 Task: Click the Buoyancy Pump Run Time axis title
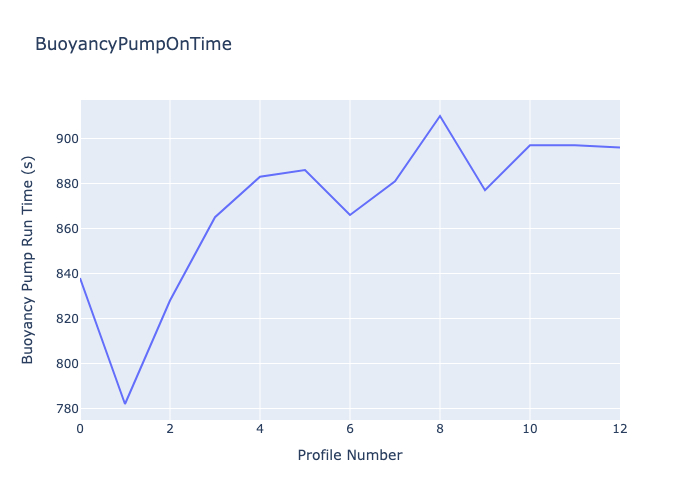pos(28,256)
